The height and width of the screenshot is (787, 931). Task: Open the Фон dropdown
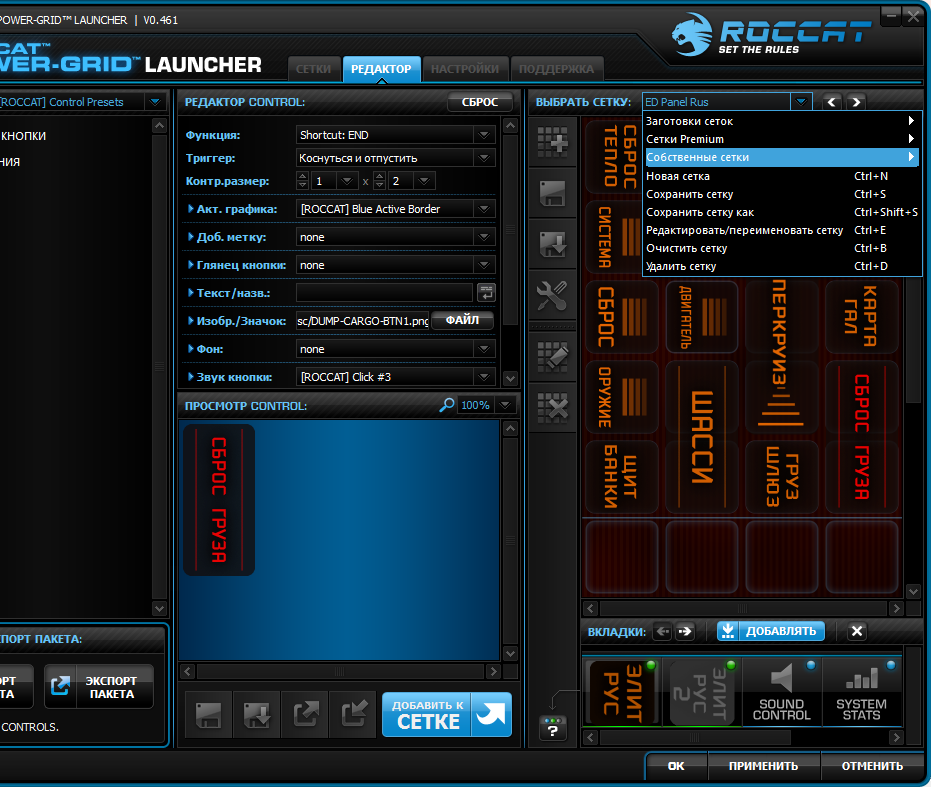[x=484, y=349]
